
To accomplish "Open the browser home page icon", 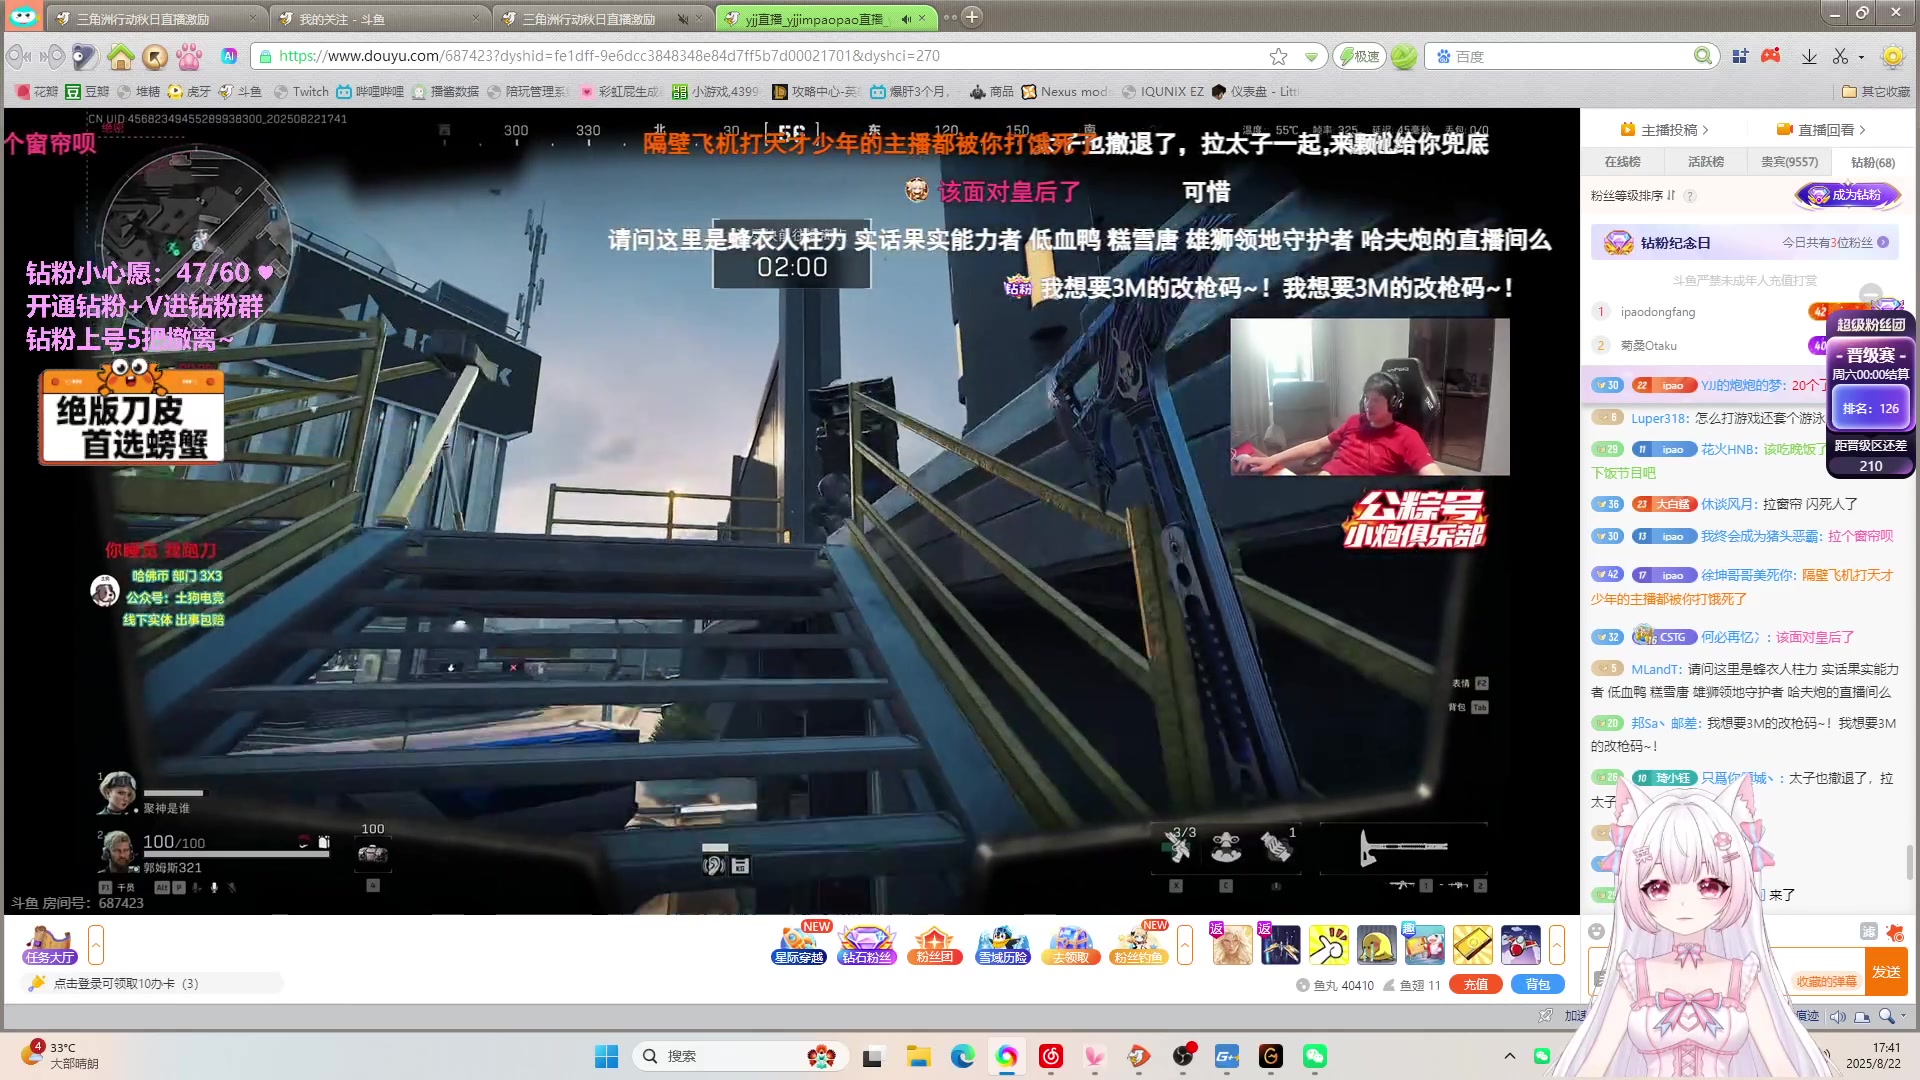I will click(x=121, y=56).
